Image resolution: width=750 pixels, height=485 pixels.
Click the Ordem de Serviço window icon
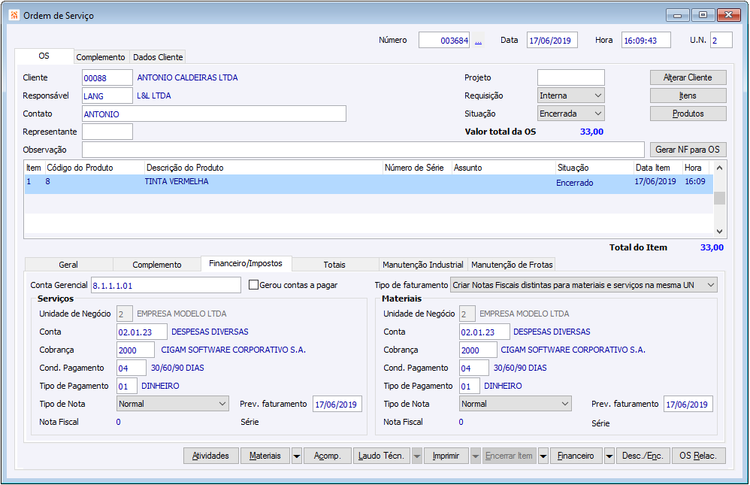tap(12, 14)
